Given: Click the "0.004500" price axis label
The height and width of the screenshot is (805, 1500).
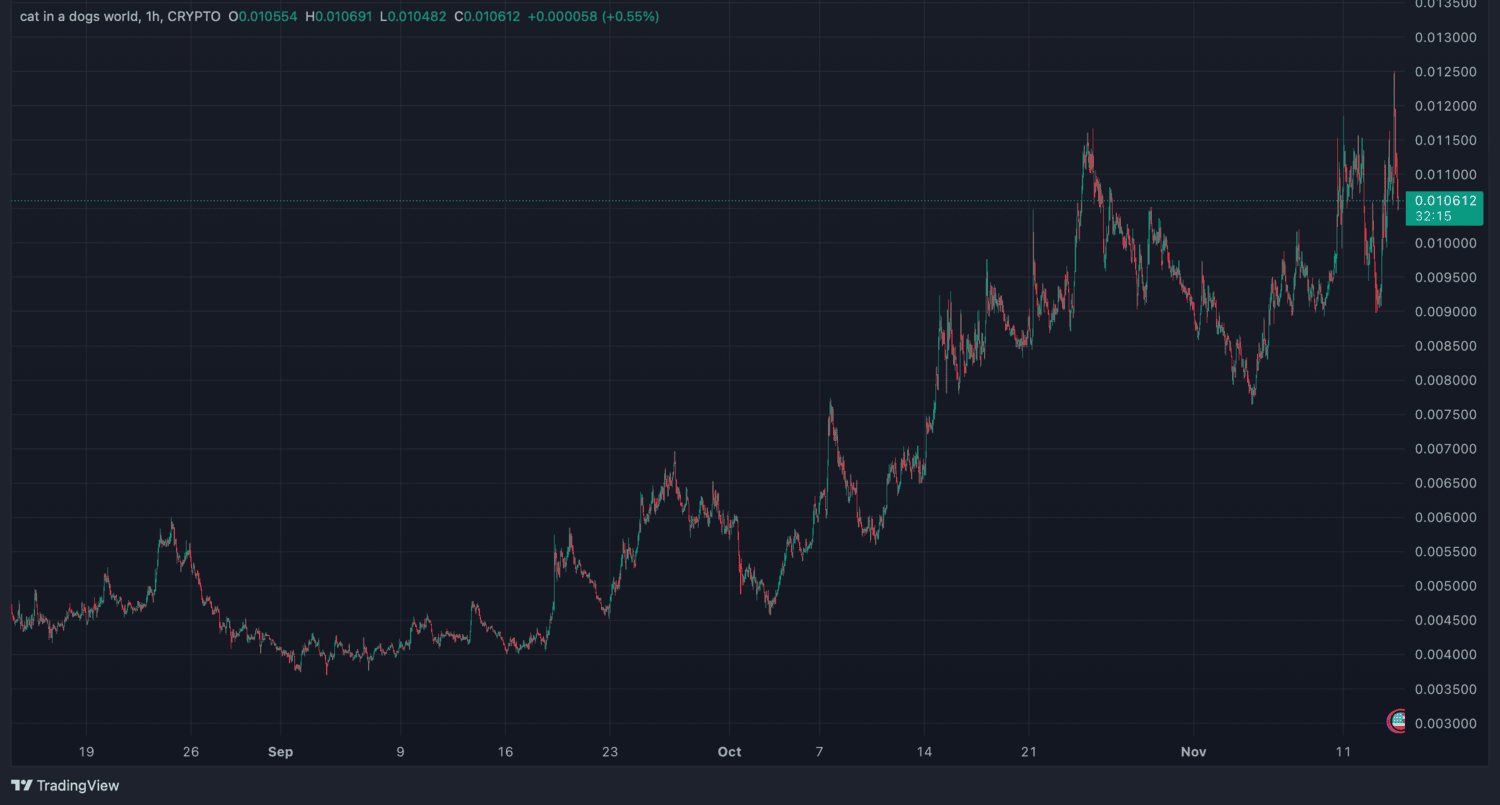Looking at the screenshot, I should [1448, 620].
